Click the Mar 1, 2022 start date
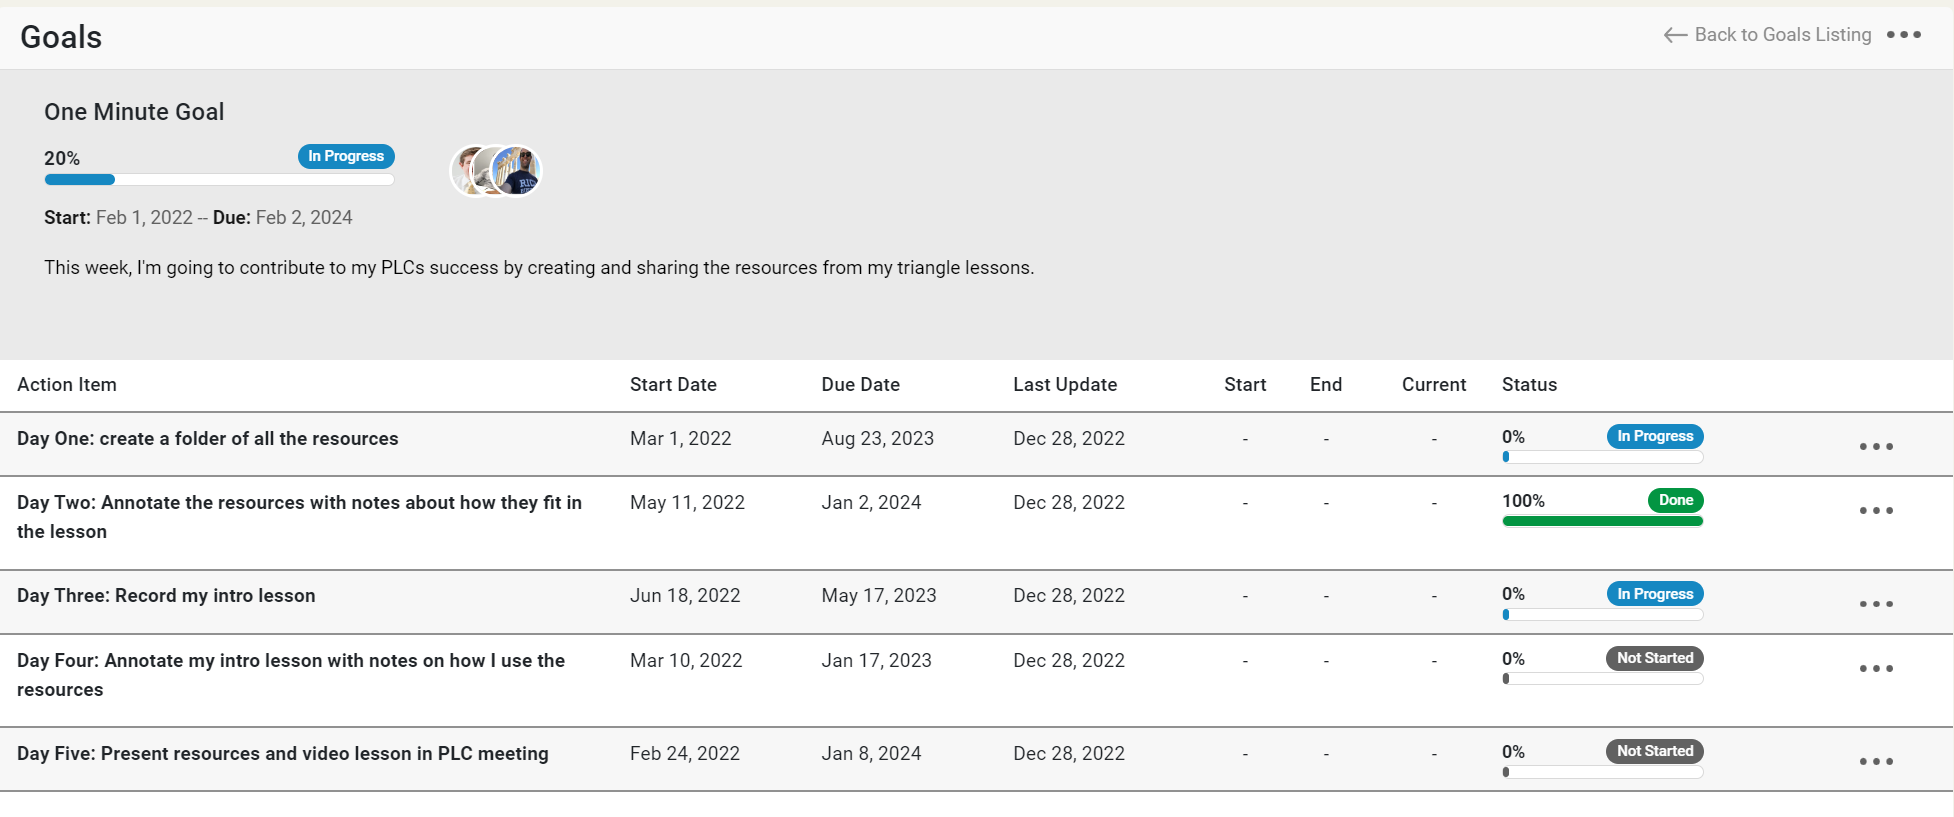Viewport: 1954px width, 817px height. pyautogui.click(x=681, y=439)
